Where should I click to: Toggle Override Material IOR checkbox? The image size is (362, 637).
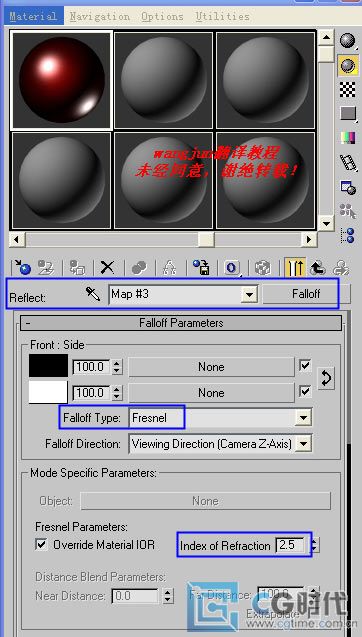coord(41,544)
